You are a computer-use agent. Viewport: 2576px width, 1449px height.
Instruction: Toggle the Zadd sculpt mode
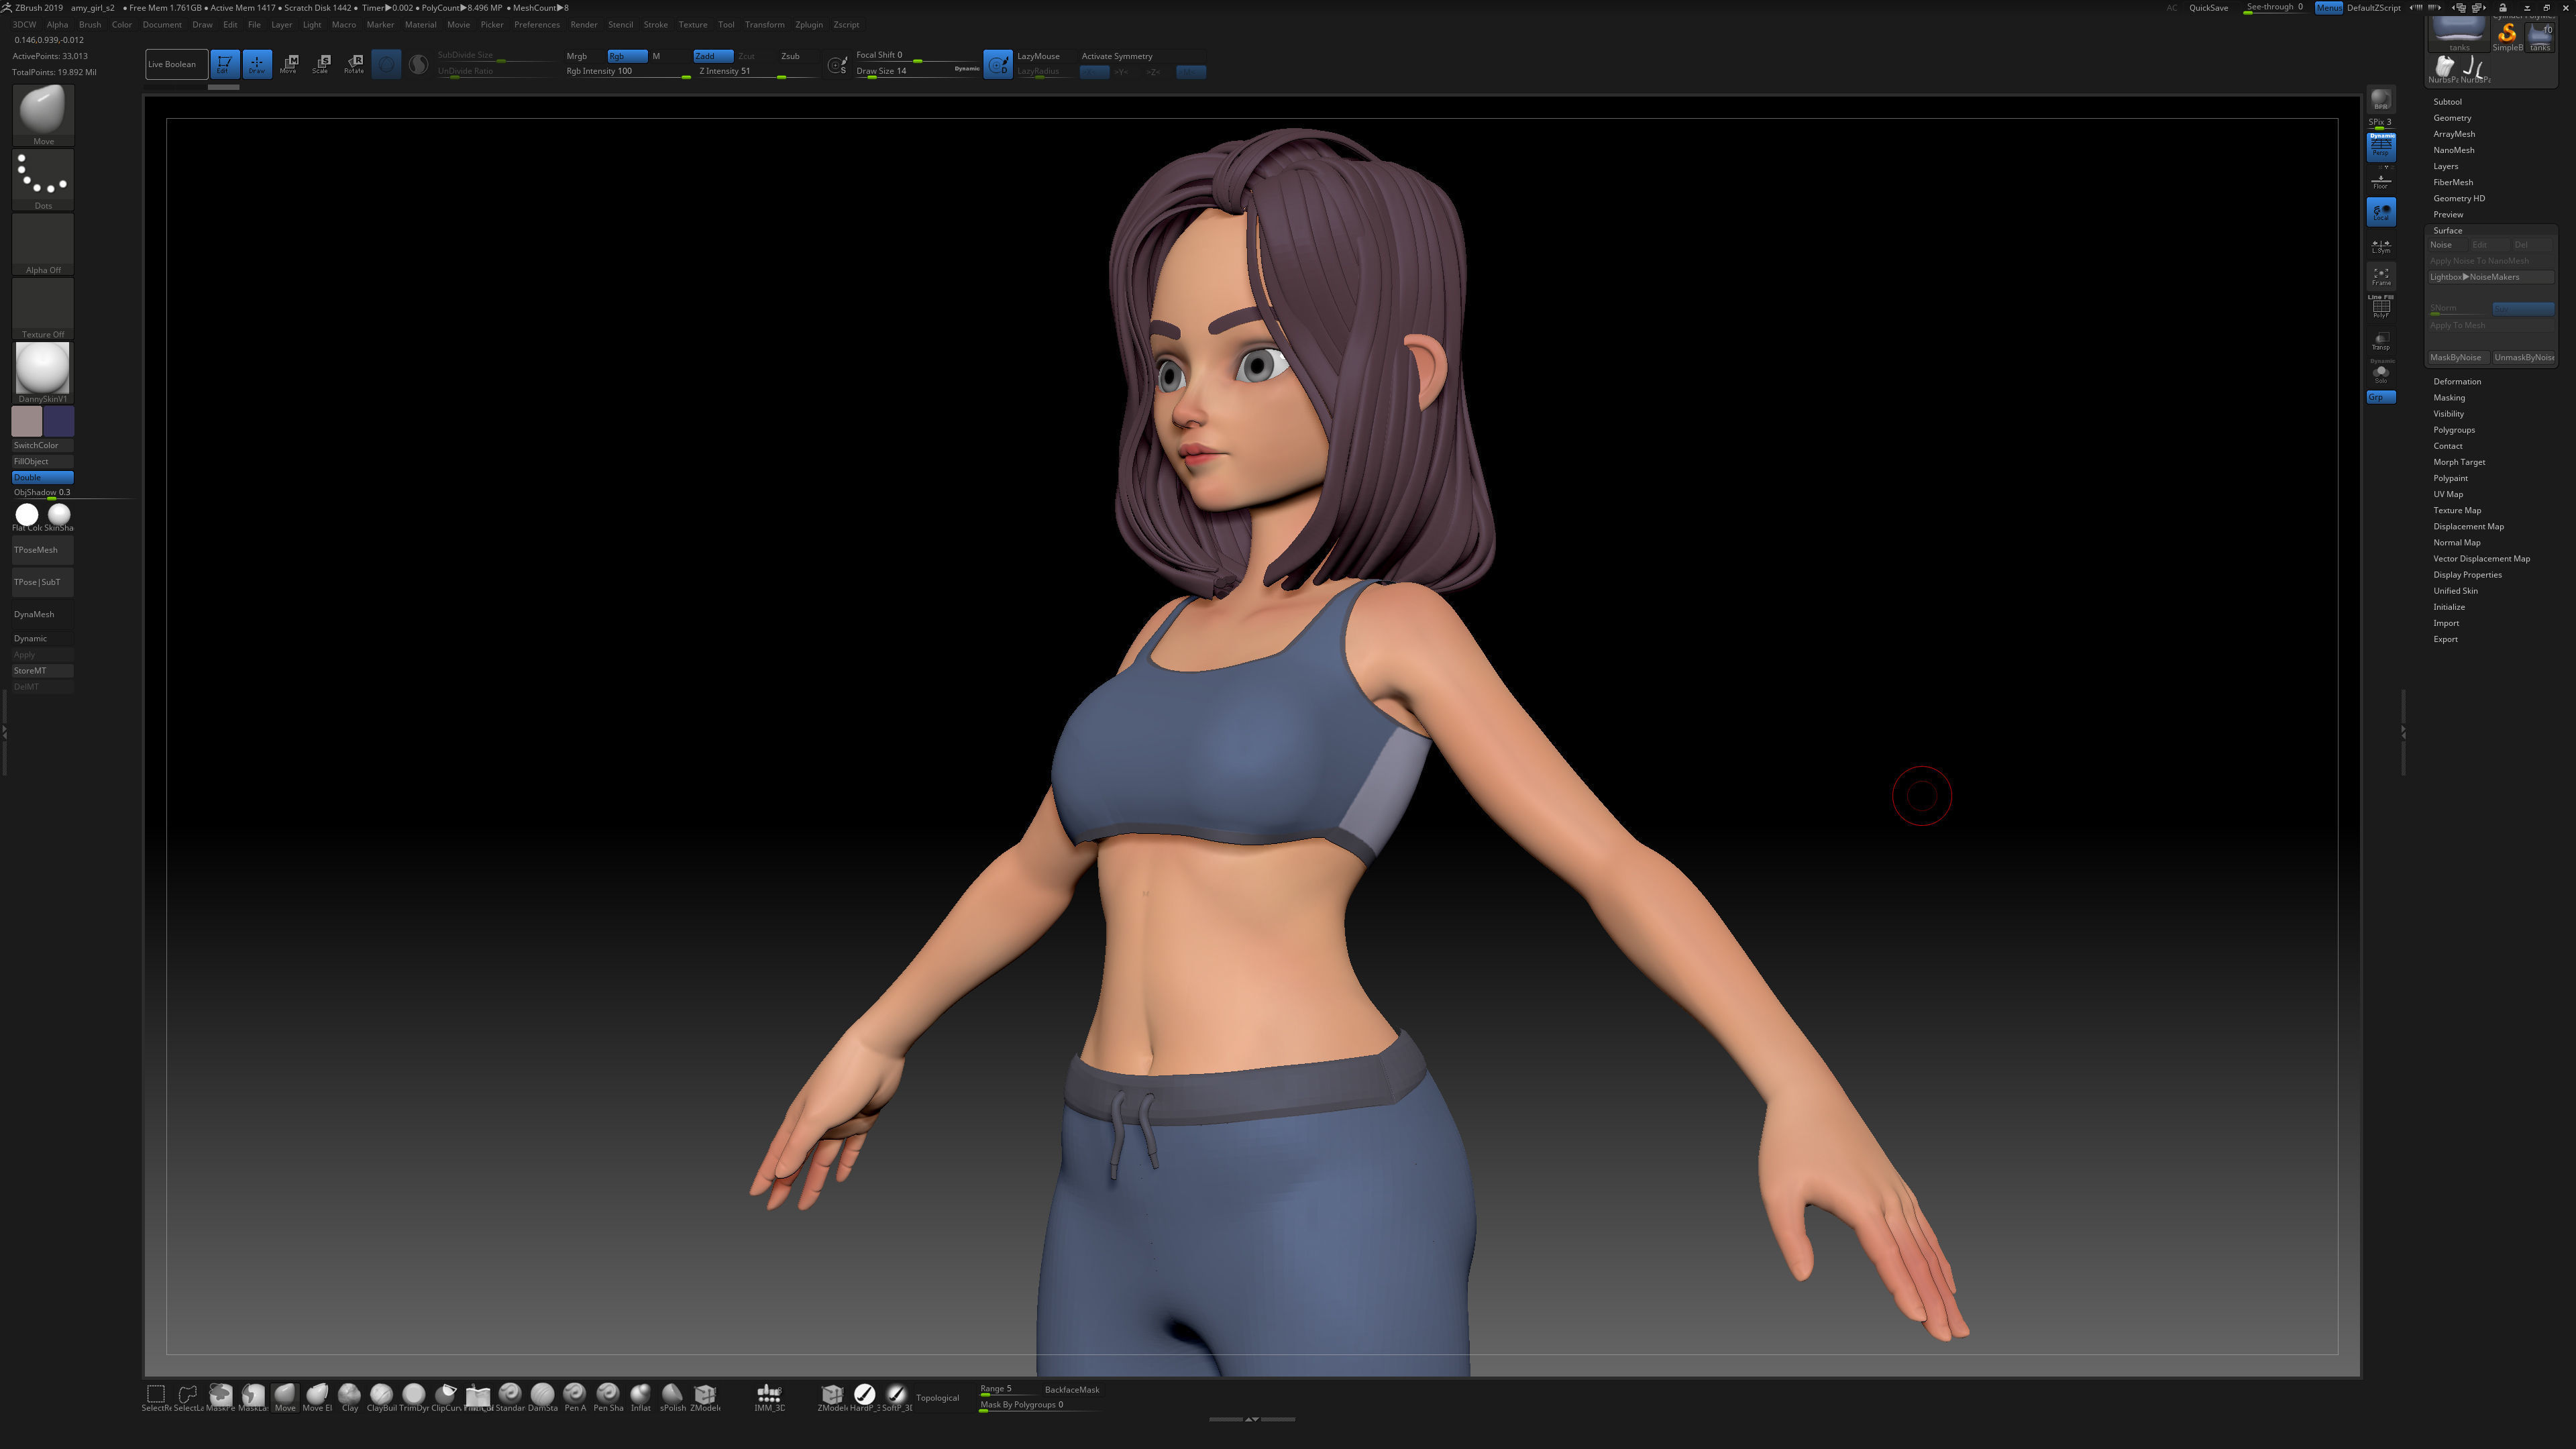click(x=713, y=56)
